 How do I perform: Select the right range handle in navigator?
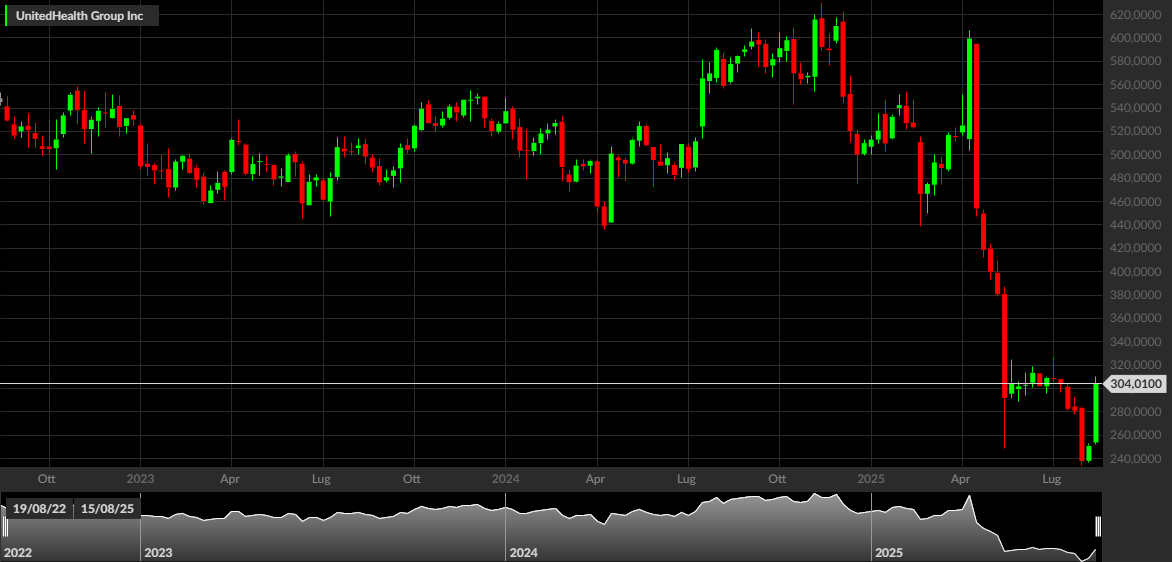tap(1098, 525)
